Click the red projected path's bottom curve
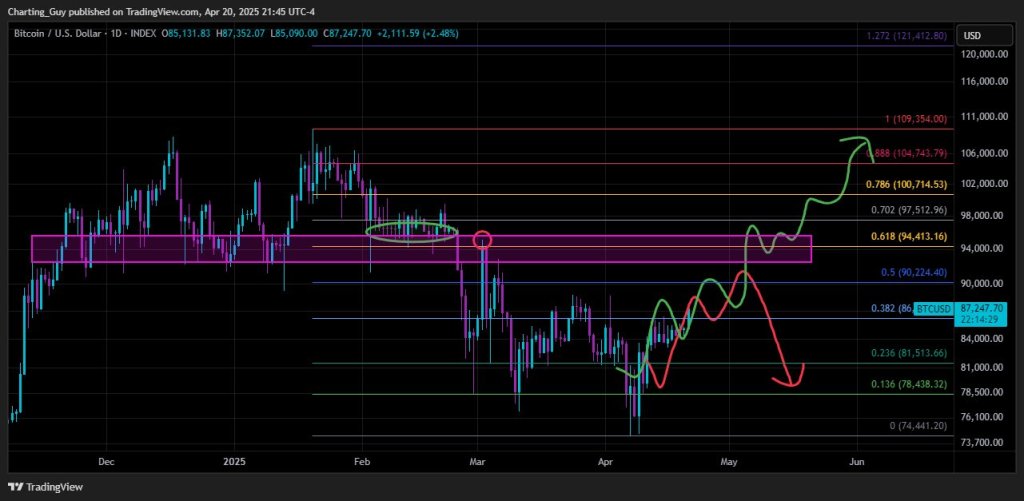This screenshot has height=501, width=1024. [791, 383]
